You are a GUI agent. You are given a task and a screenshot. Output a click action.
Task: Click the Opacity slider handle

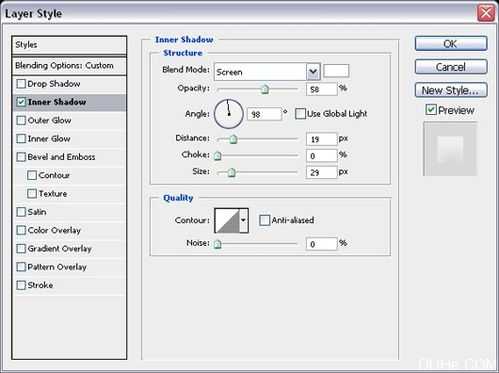[265, 89]
